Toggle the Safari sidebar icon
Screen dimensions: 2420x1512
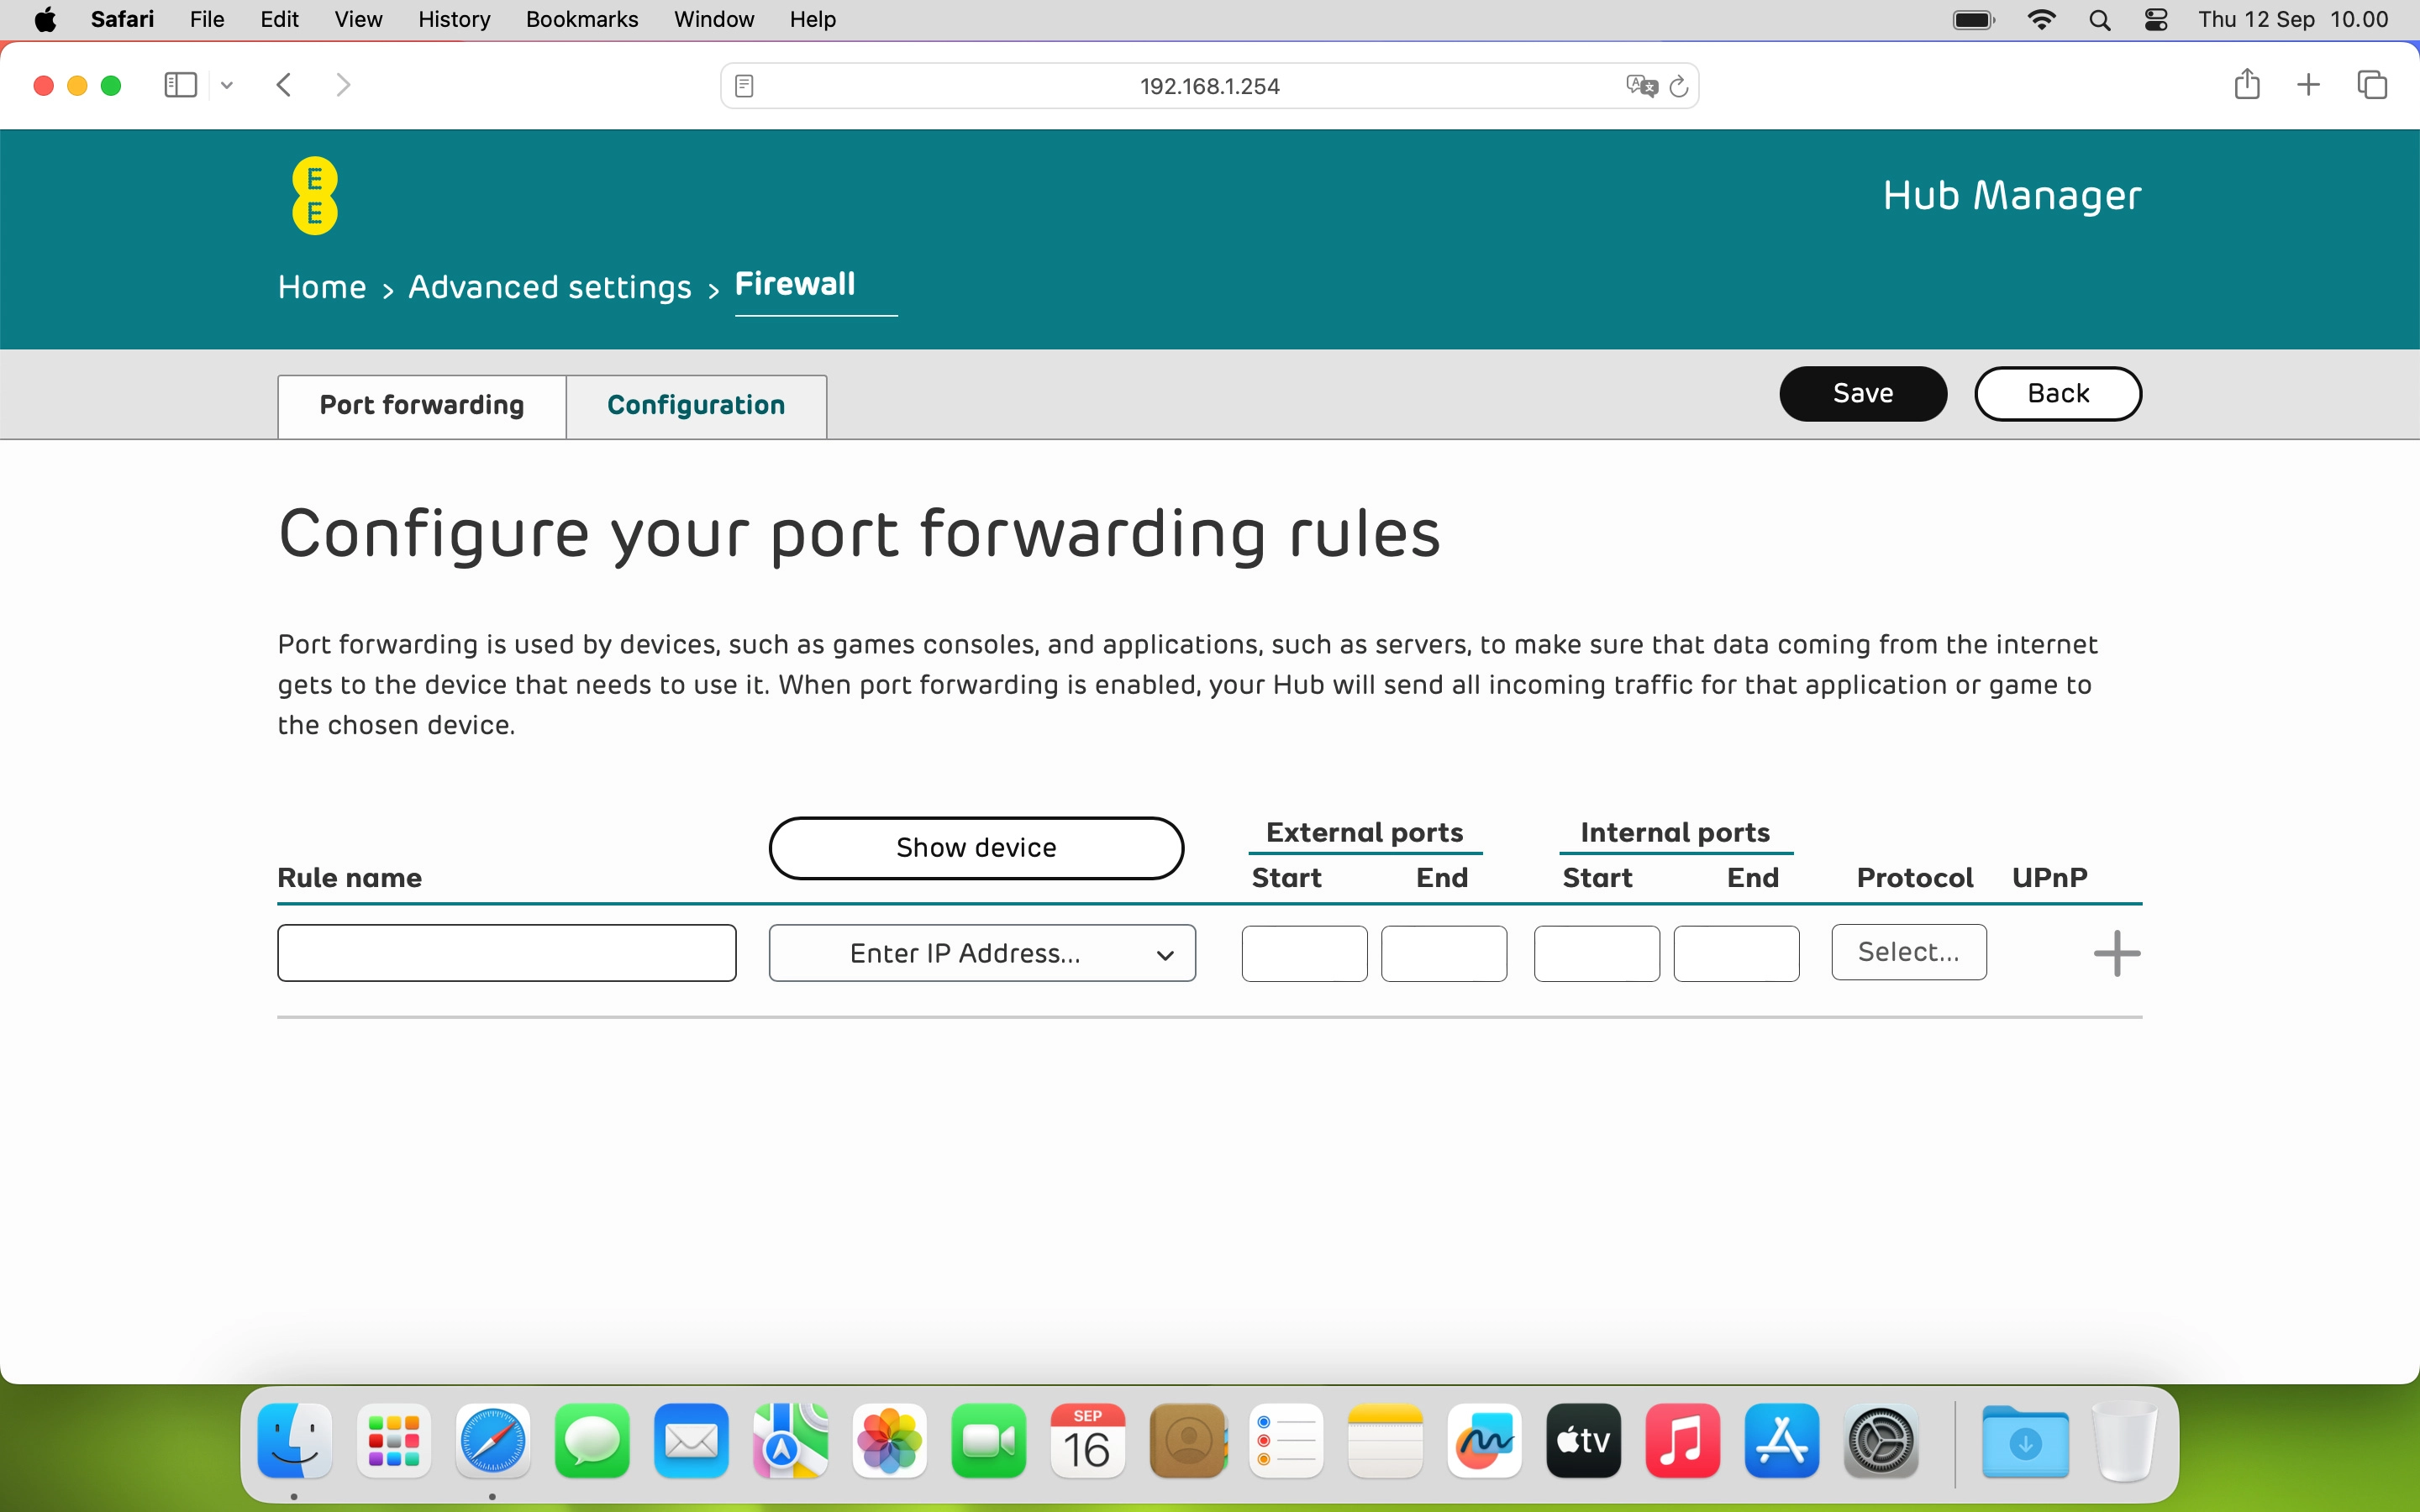pyautogui.click(x=180, y=85)
